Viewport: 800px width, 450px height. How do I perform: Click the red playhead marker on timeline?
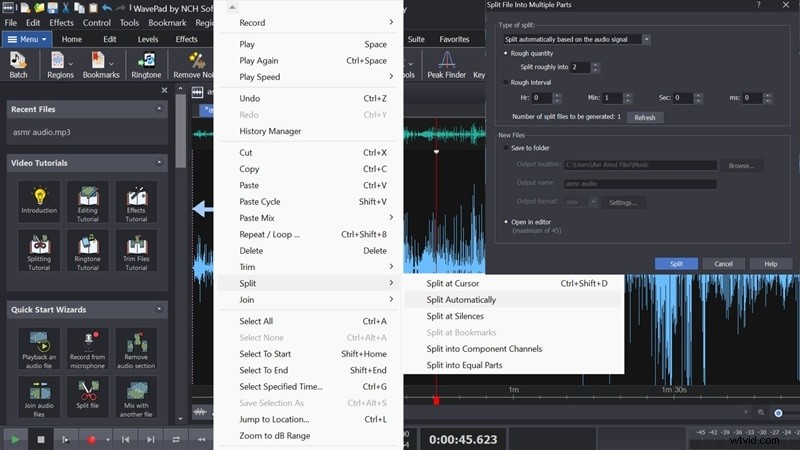tap(436, 401)
